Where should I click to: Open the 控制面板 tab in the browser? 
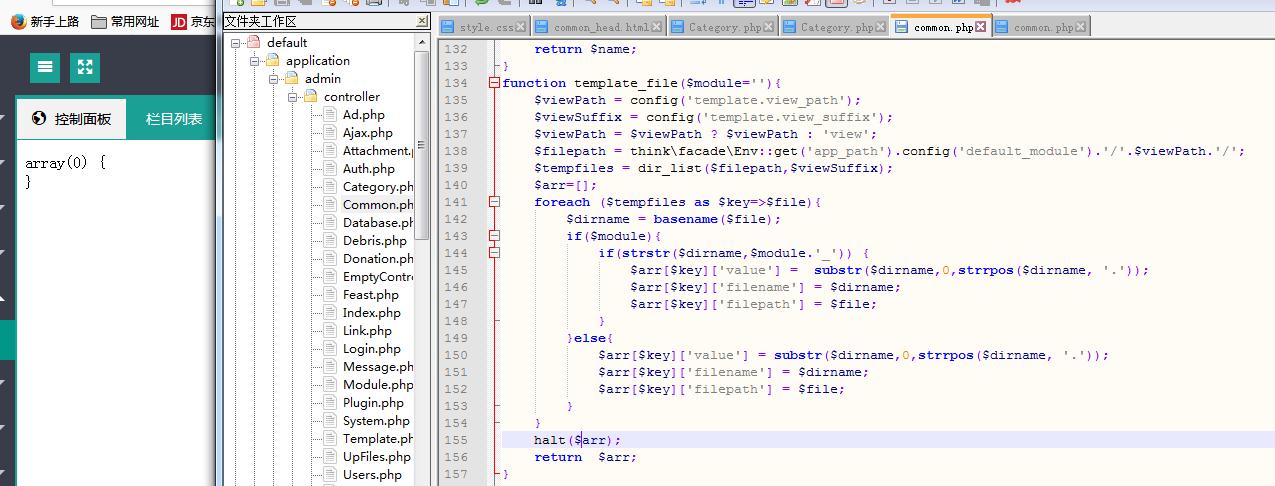click(71, 119)
